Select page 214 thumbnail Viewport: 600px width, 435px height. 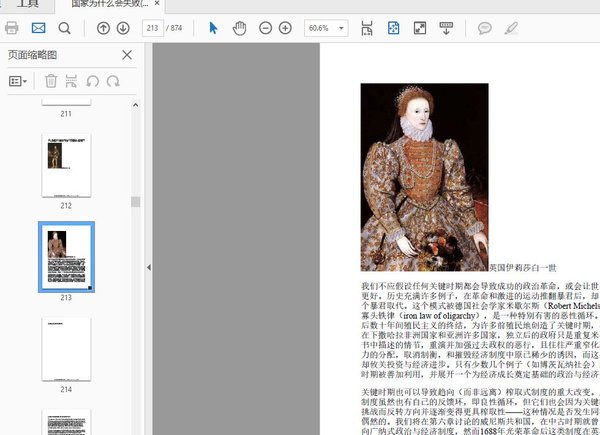click(65, 348)
